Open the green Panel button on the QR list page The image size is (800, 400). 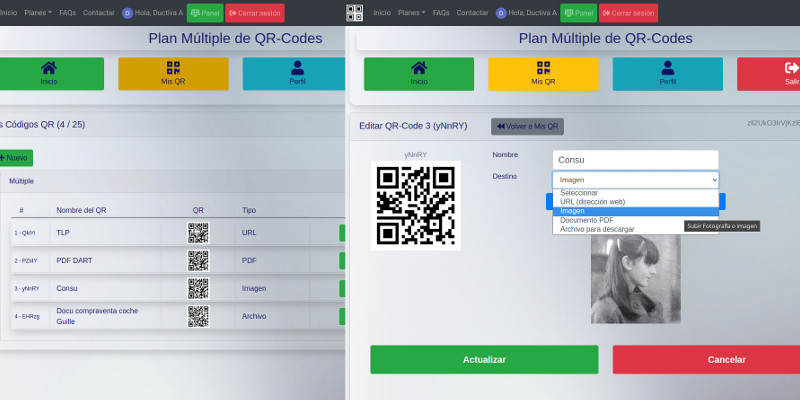point(205,13)
